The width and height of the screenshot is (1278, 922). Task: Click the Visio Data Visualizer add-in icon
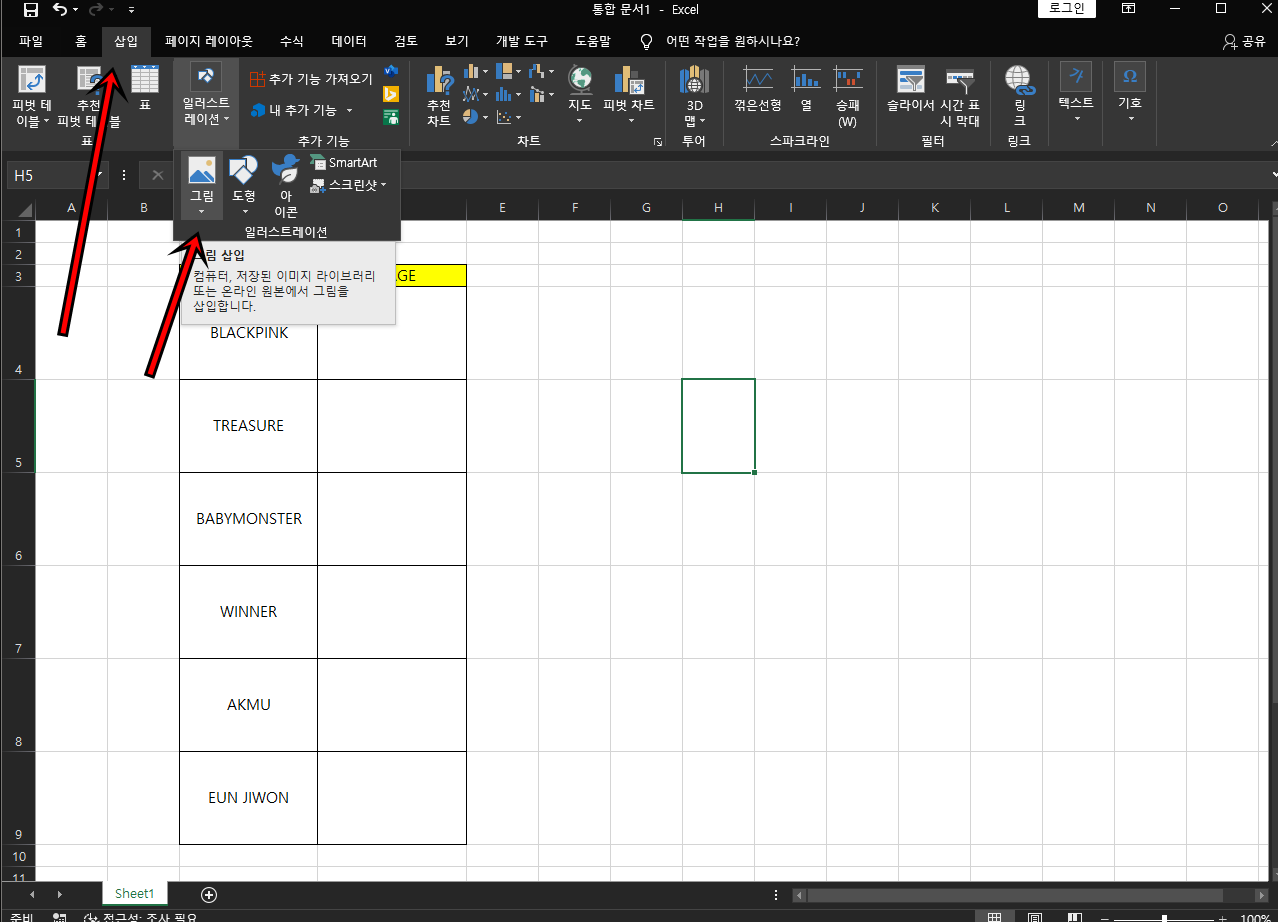(x=391, y=72)
